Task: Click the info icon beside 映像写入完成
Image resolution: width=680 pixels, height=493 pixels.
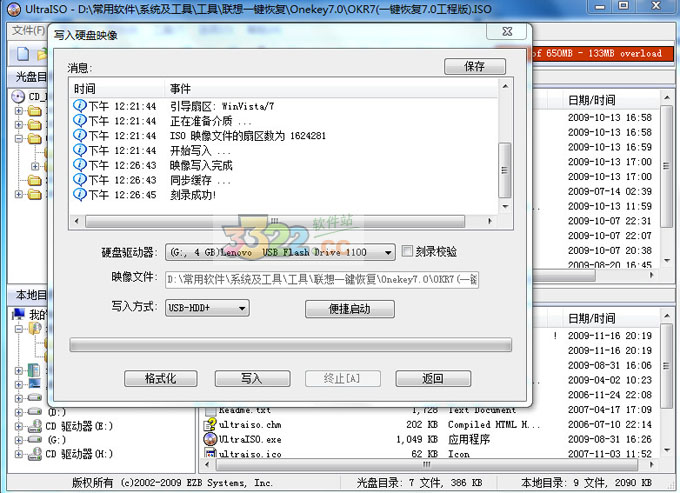Action: 80,165
